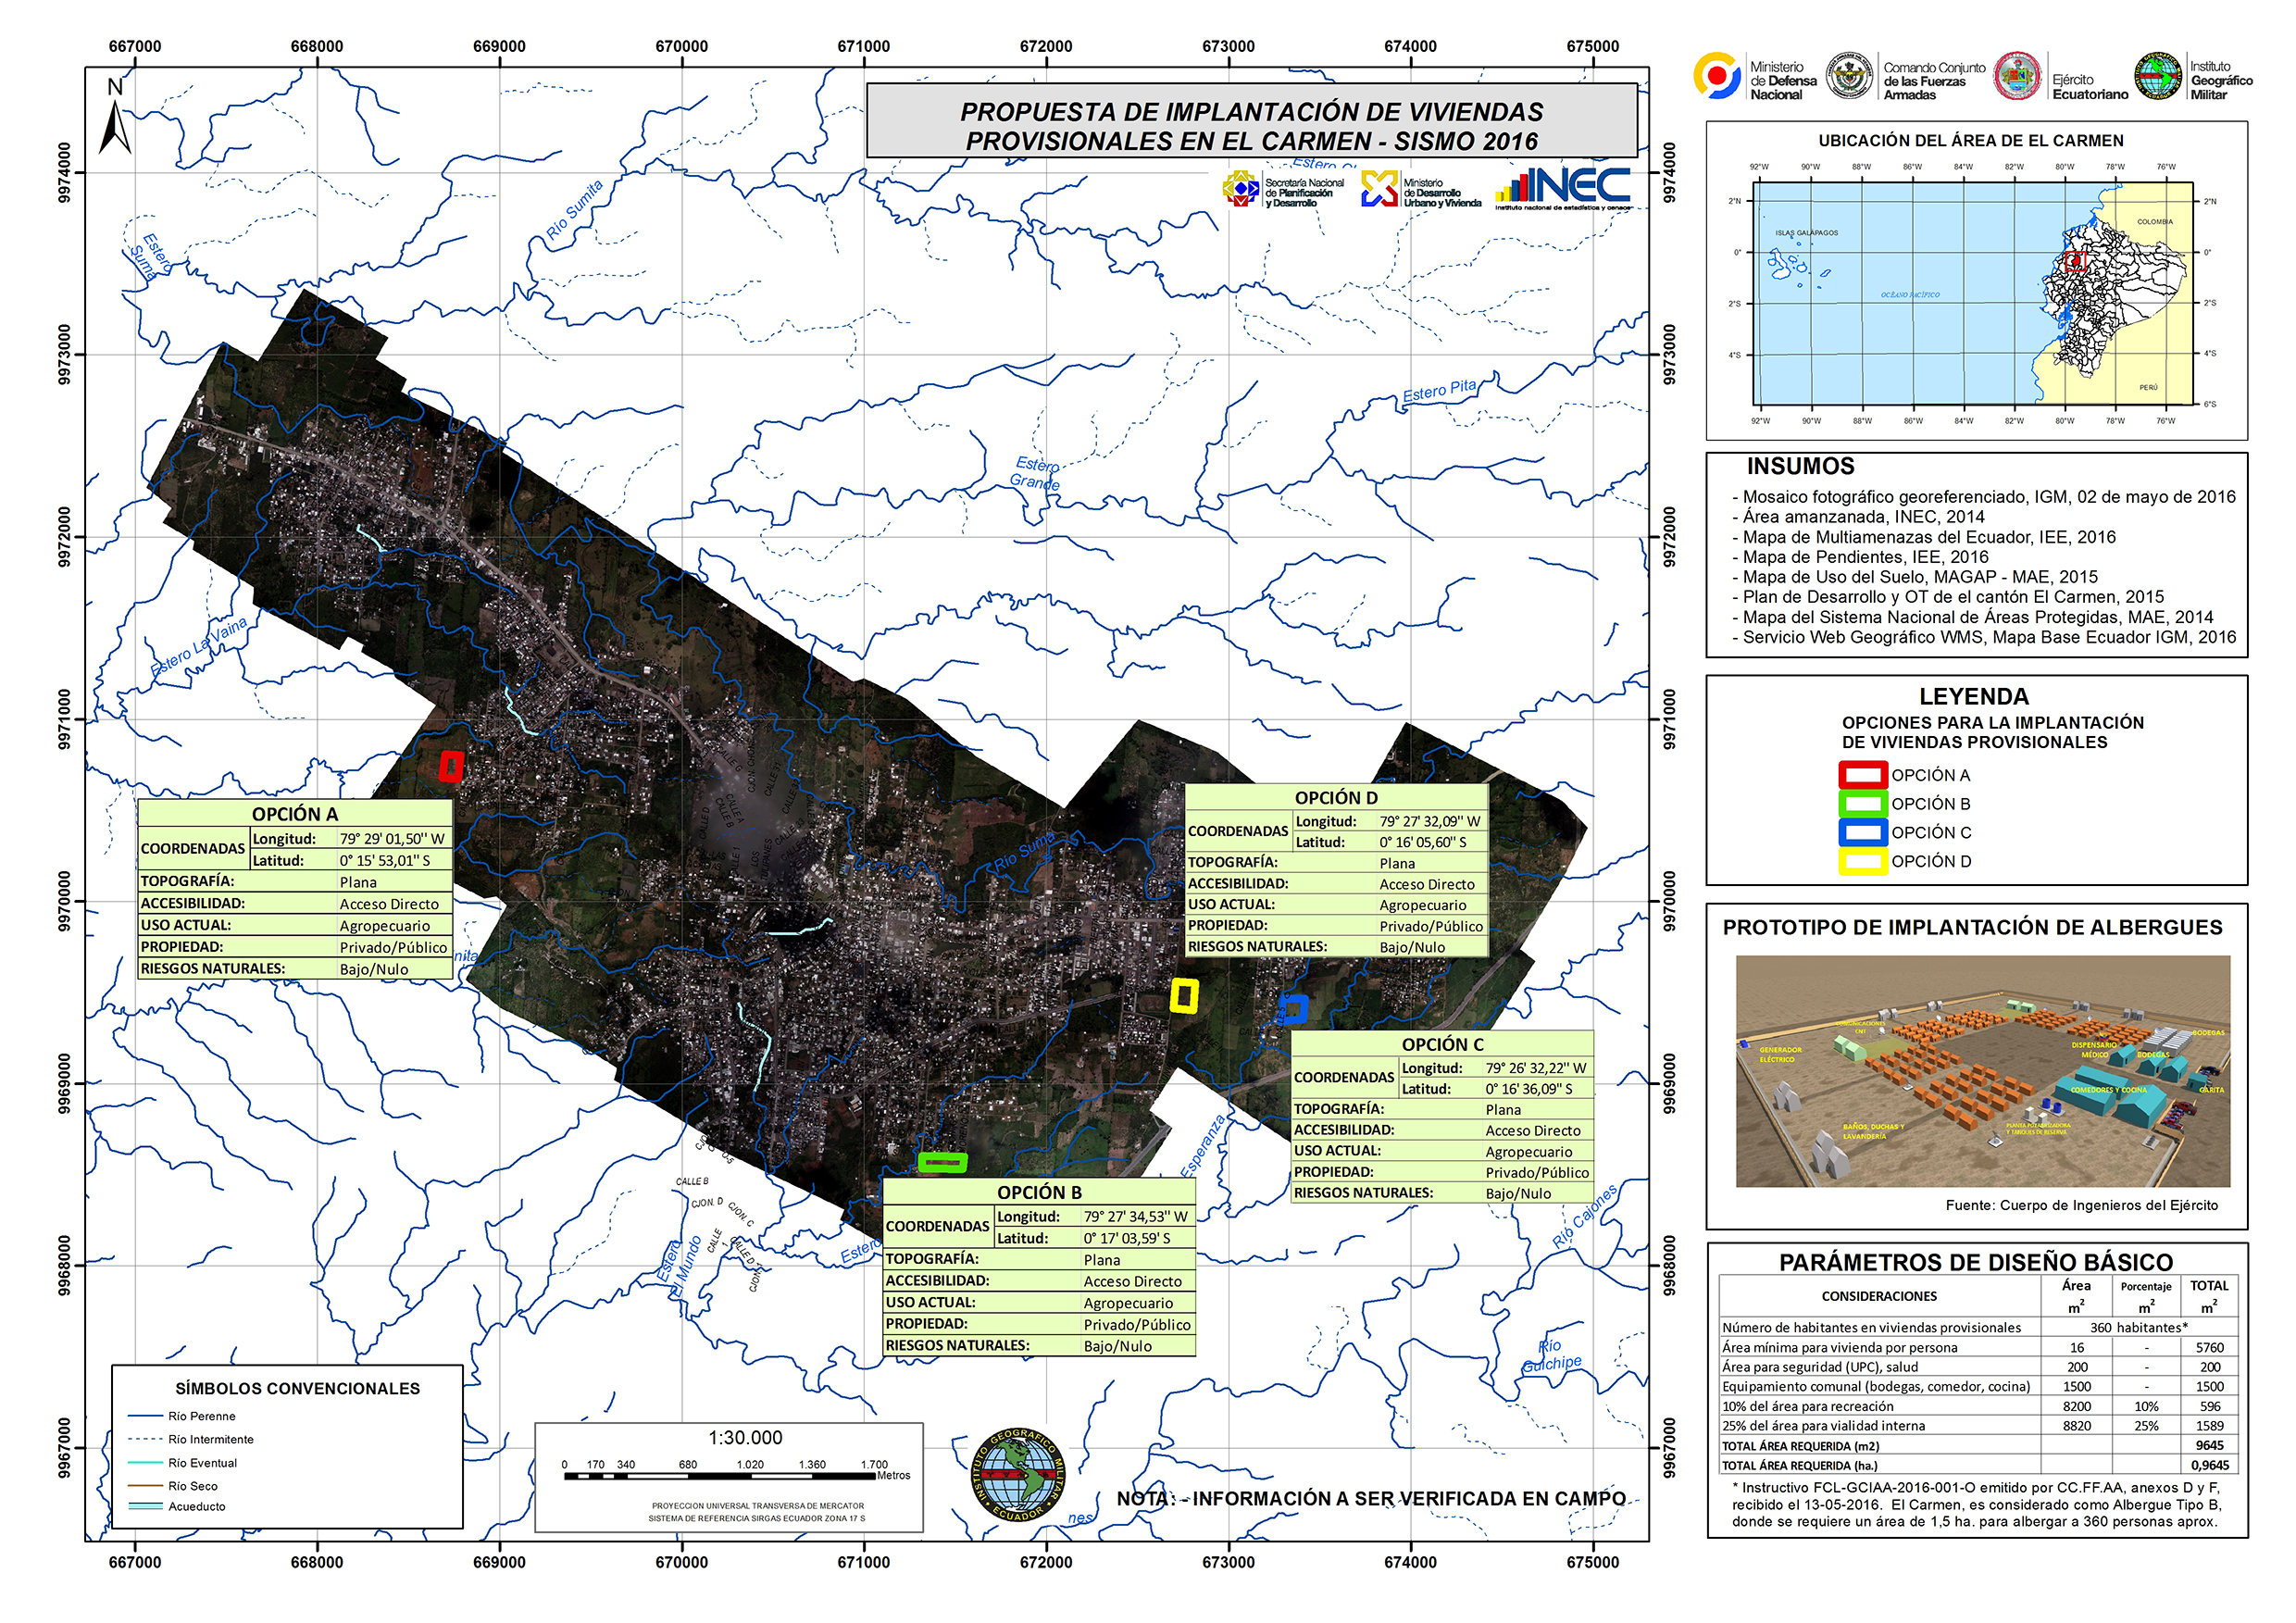The height and width of the screenshot is (1623, 2296).
Task: Click the Ministerio de Desarrollo Urbano logo
Action: (x=1379, y=188)
